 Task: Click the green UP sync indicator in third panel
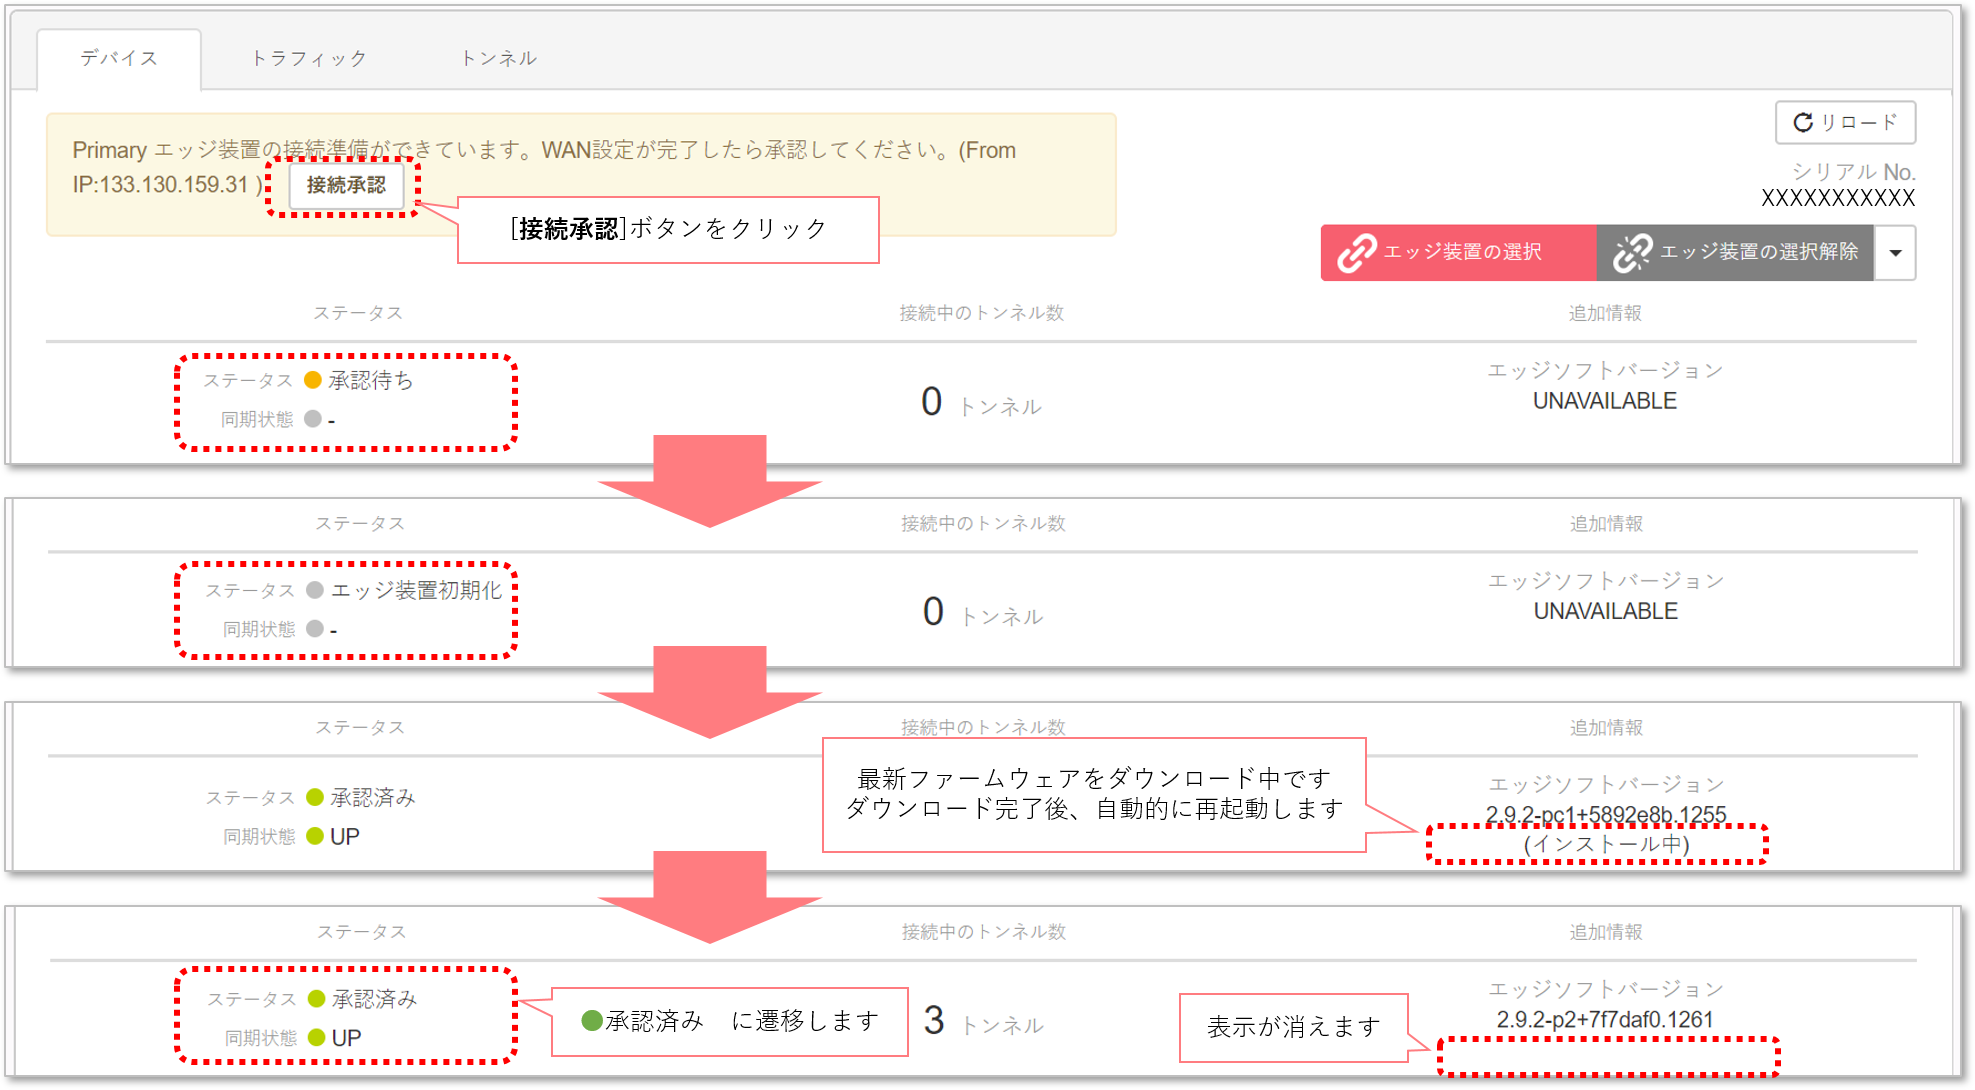click(315, 836)
